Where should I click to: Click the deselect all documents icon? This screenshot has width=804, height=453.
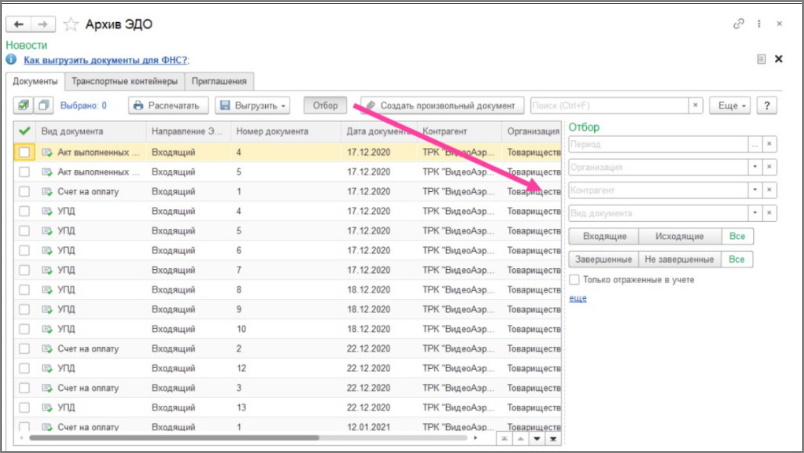(44, 105)
